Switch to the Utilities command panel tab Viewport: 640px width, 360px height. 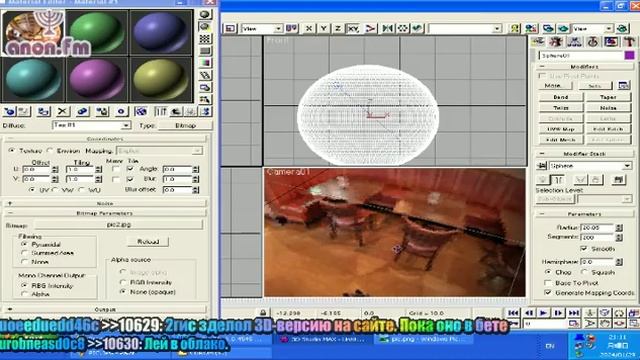pyautogui.click(x=629, y=41)
